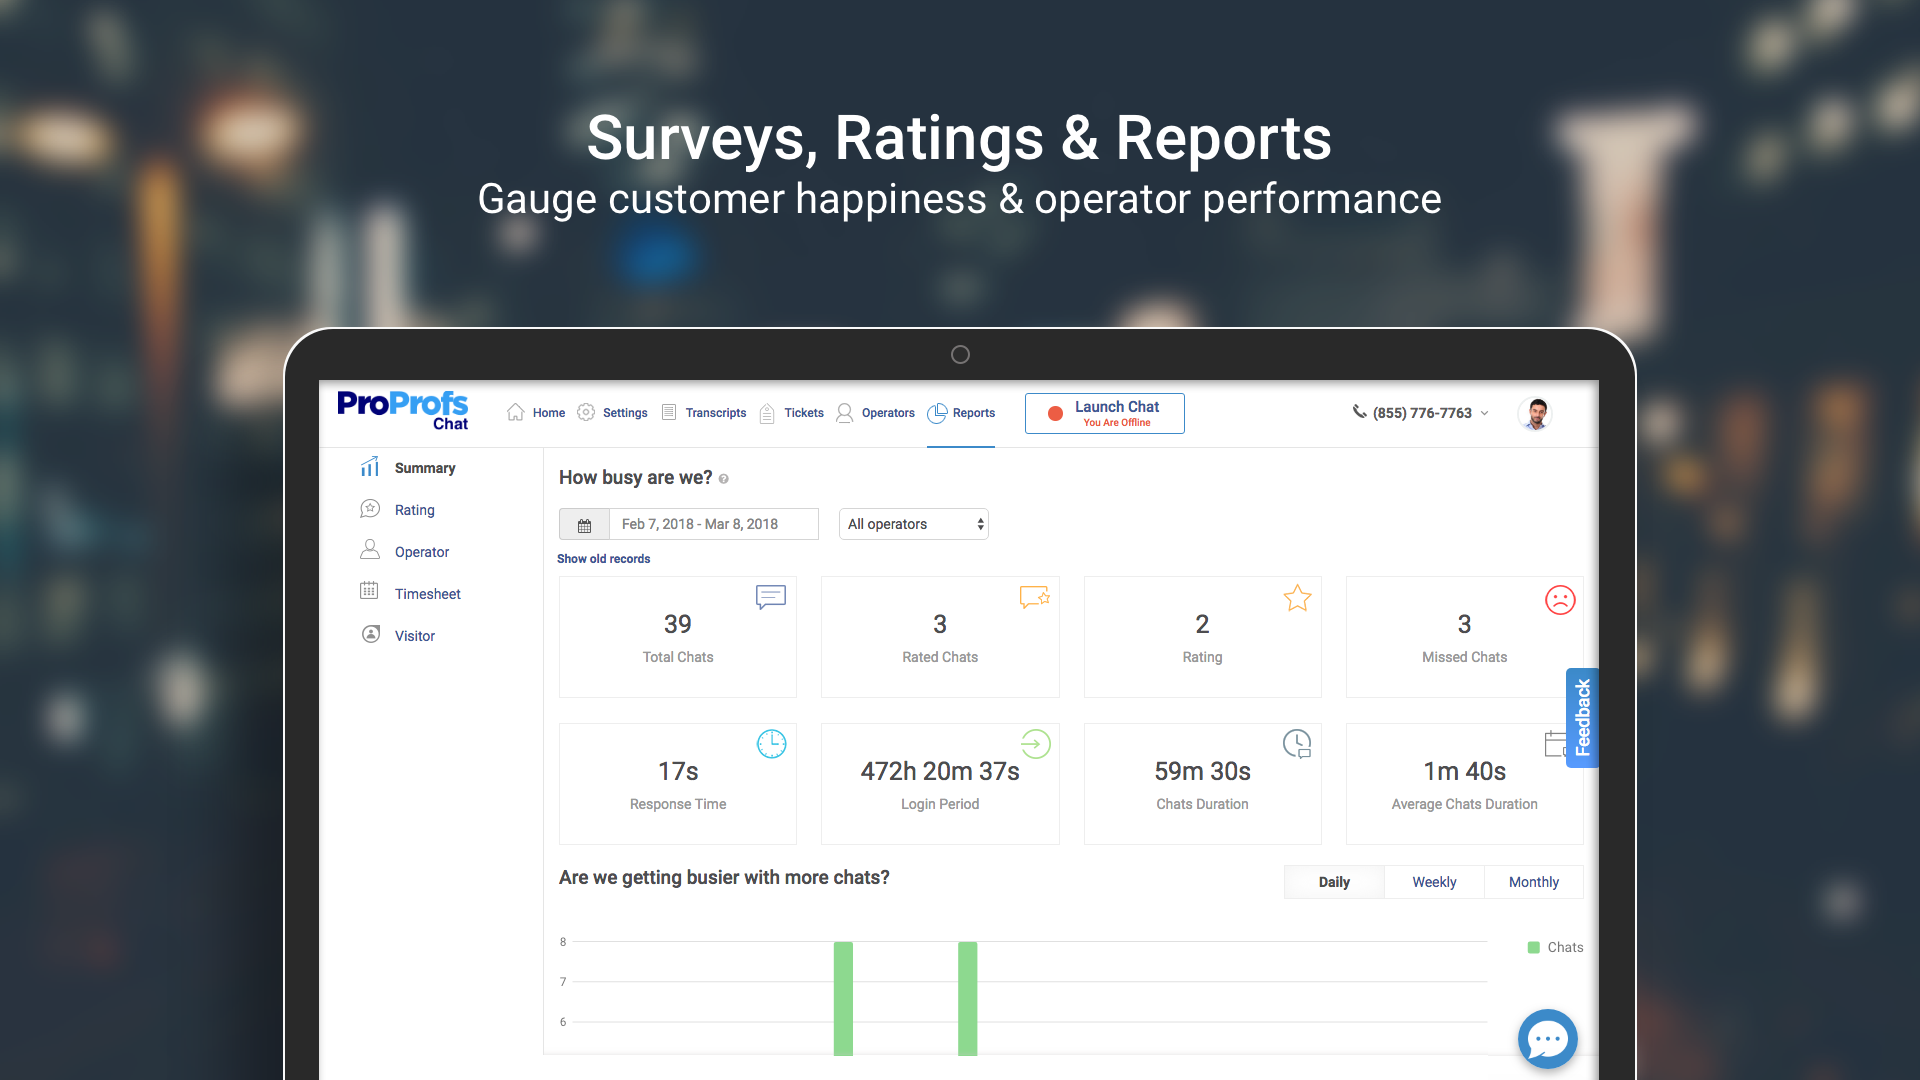Expand the chevron next to the phone number
1920x1080 pixels.
[x=1485, y=412]
